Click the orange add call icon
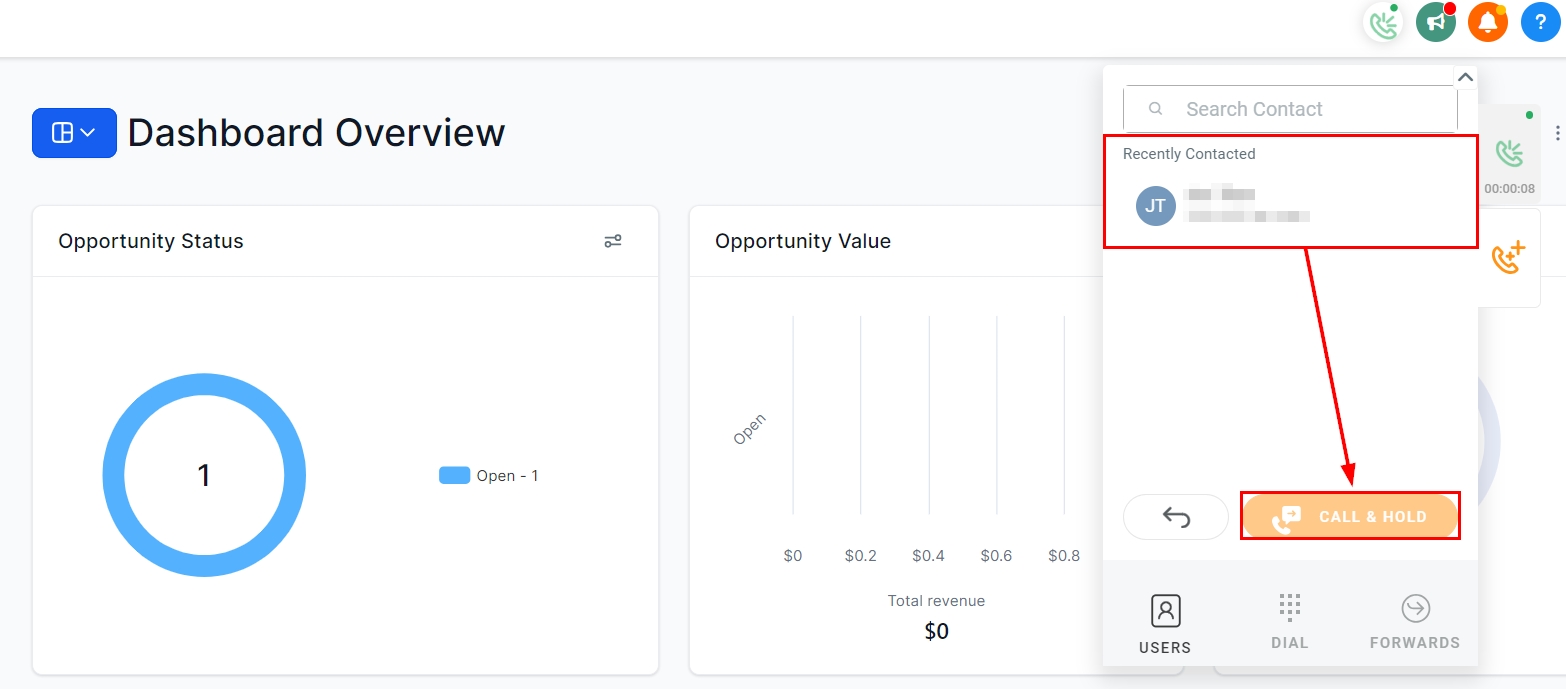This screenshot has height=689, width=1566. [x=1508, y=258]
